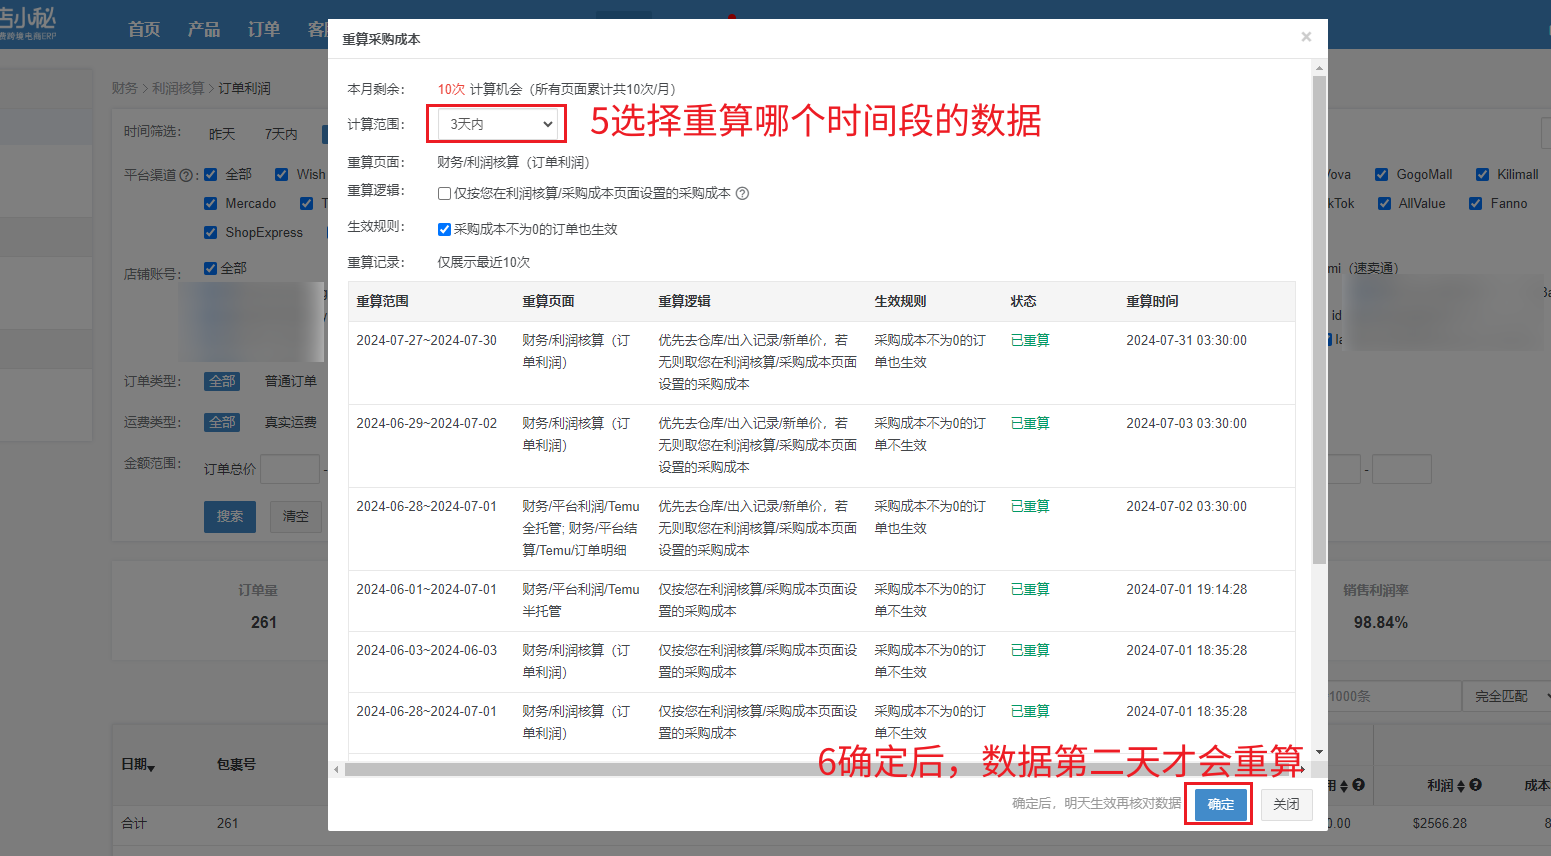
Task: Click the 确定 button
Action: (x=1220, y=804)
